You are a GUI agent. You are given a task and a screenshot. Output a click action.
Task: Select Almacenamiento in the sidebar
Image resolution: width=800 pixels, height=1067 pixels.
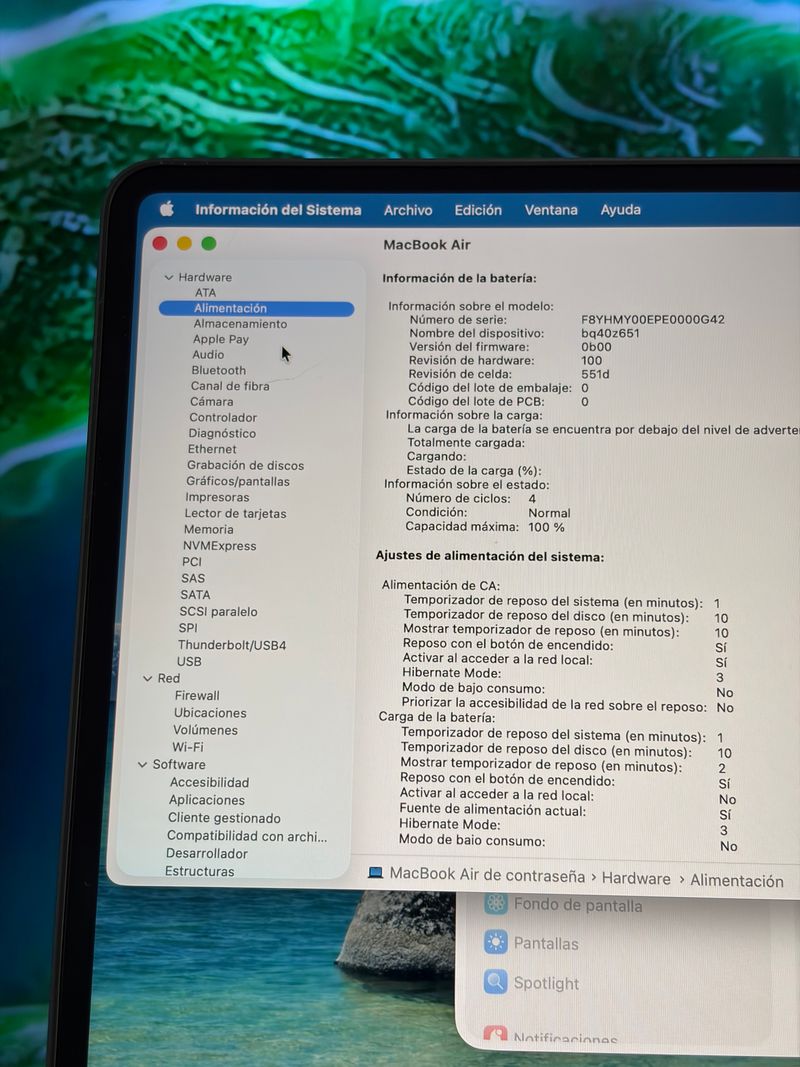click(240, 324)
